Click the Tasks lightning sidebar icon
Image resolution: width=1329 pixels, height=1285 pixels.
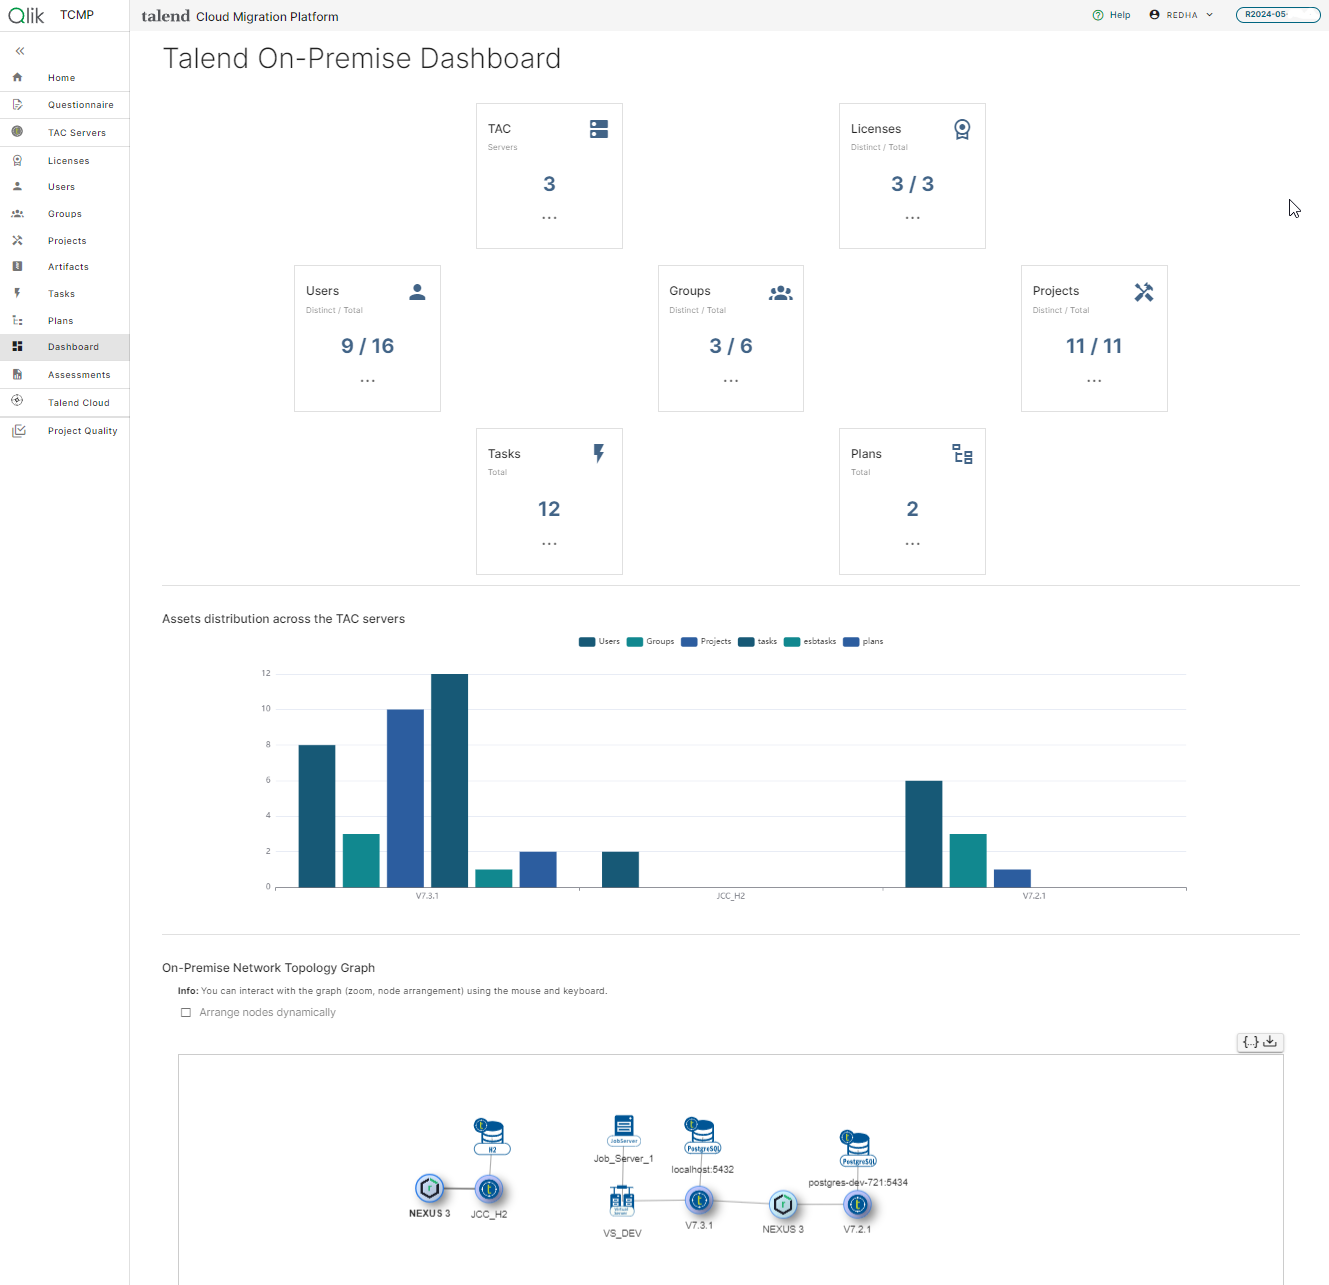pyautogui.click(x=17, y=293)
